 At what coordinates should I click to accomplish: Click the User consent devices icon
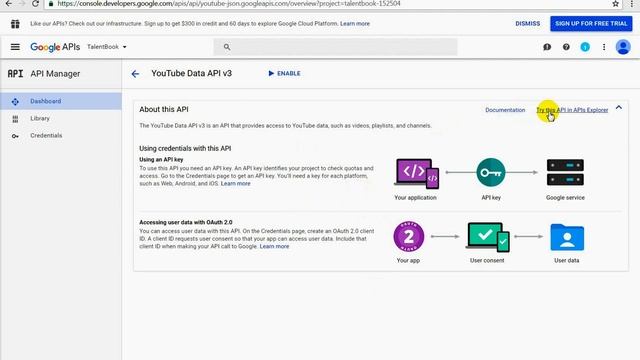[x=488, y=237]
